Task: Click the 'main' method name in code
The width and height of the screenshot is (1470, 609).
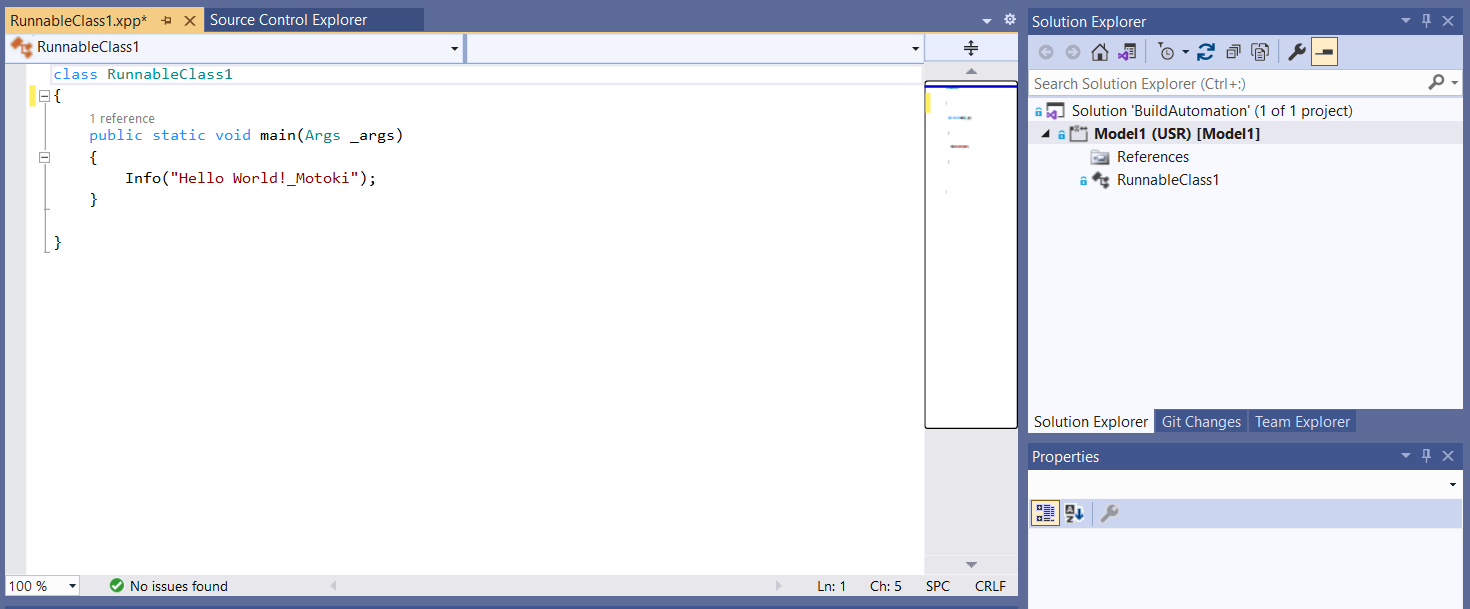Action: 278,135
